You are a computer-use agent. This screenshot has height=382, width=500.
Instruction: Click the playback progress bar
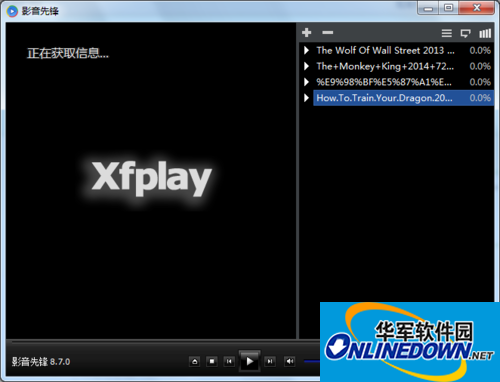pos(166,342)
